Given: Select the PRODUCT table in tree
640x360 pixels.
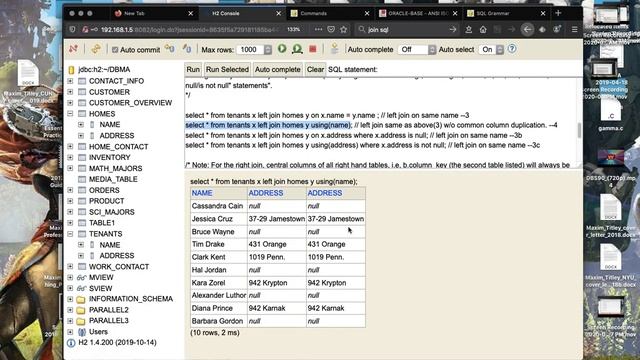Looking at the screenshot, I should (107, 201).
